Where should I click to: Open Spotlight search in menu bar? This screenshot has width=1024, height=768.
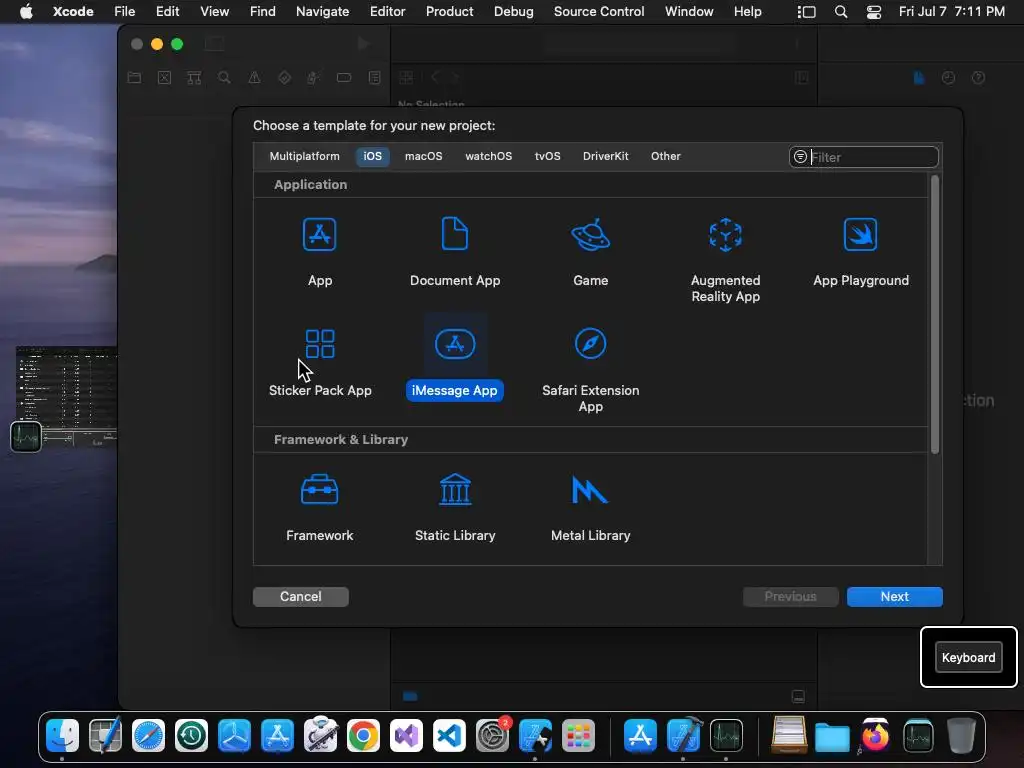coord(841,12)
